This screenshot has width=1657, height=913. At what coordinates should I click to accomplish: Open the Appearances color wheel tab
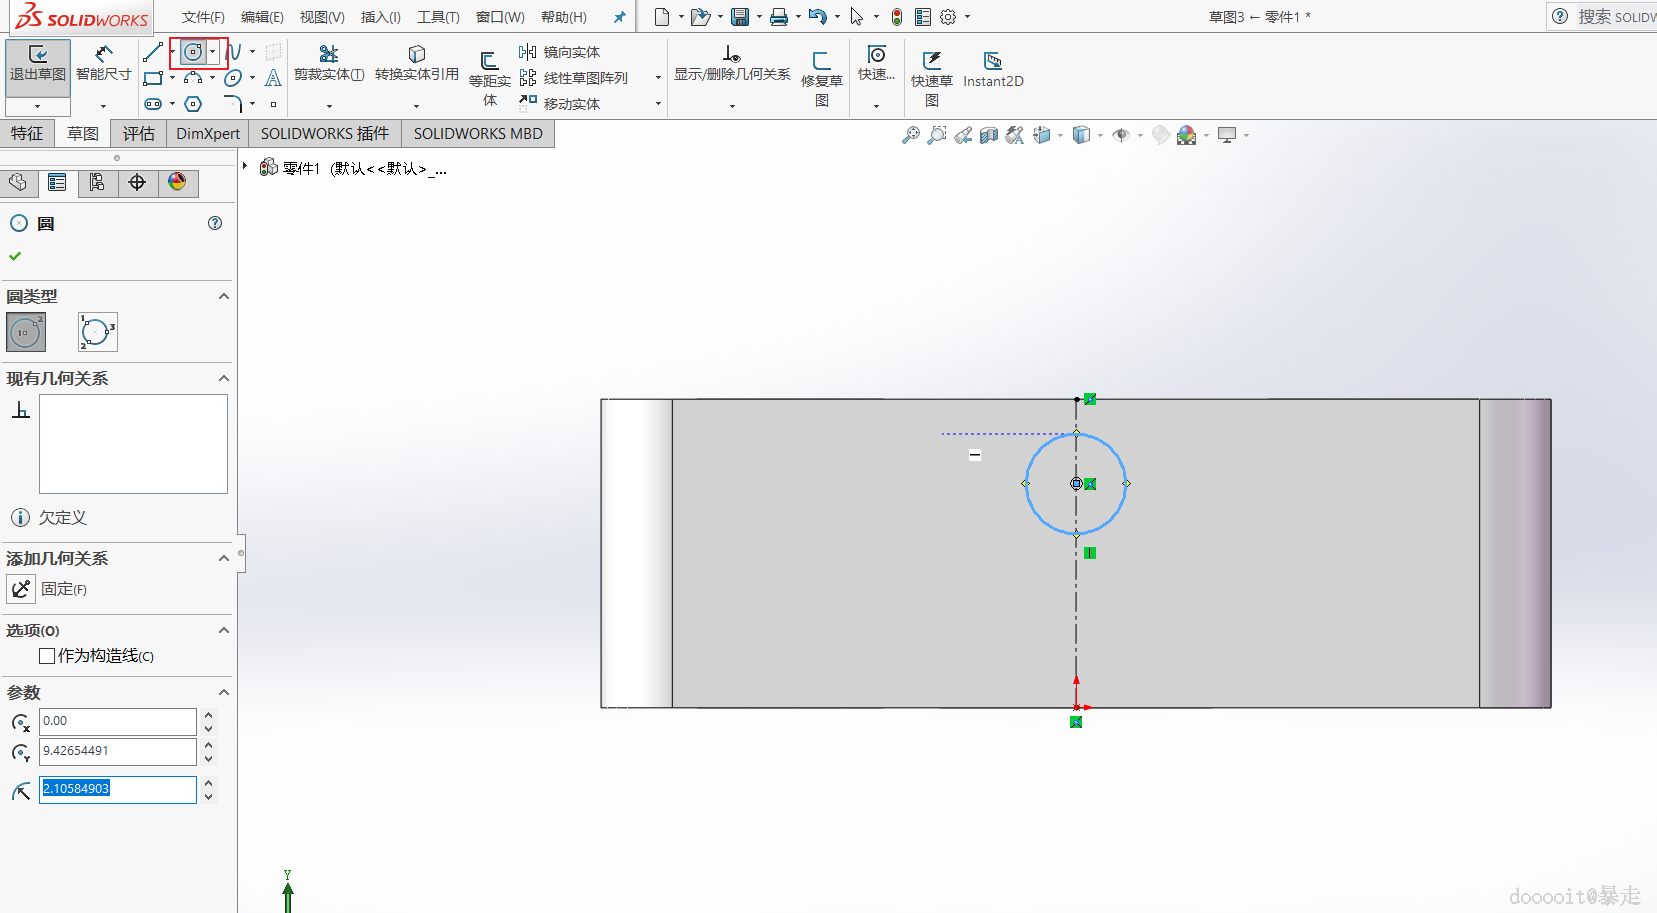pos(177,182)
